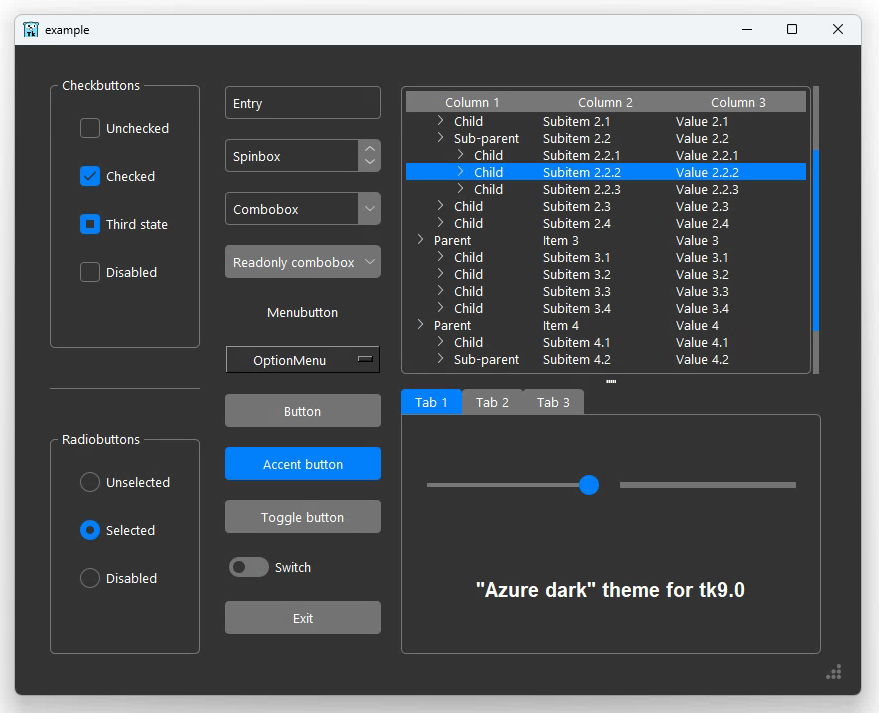Activate the Toggle button

coord(303,517)
